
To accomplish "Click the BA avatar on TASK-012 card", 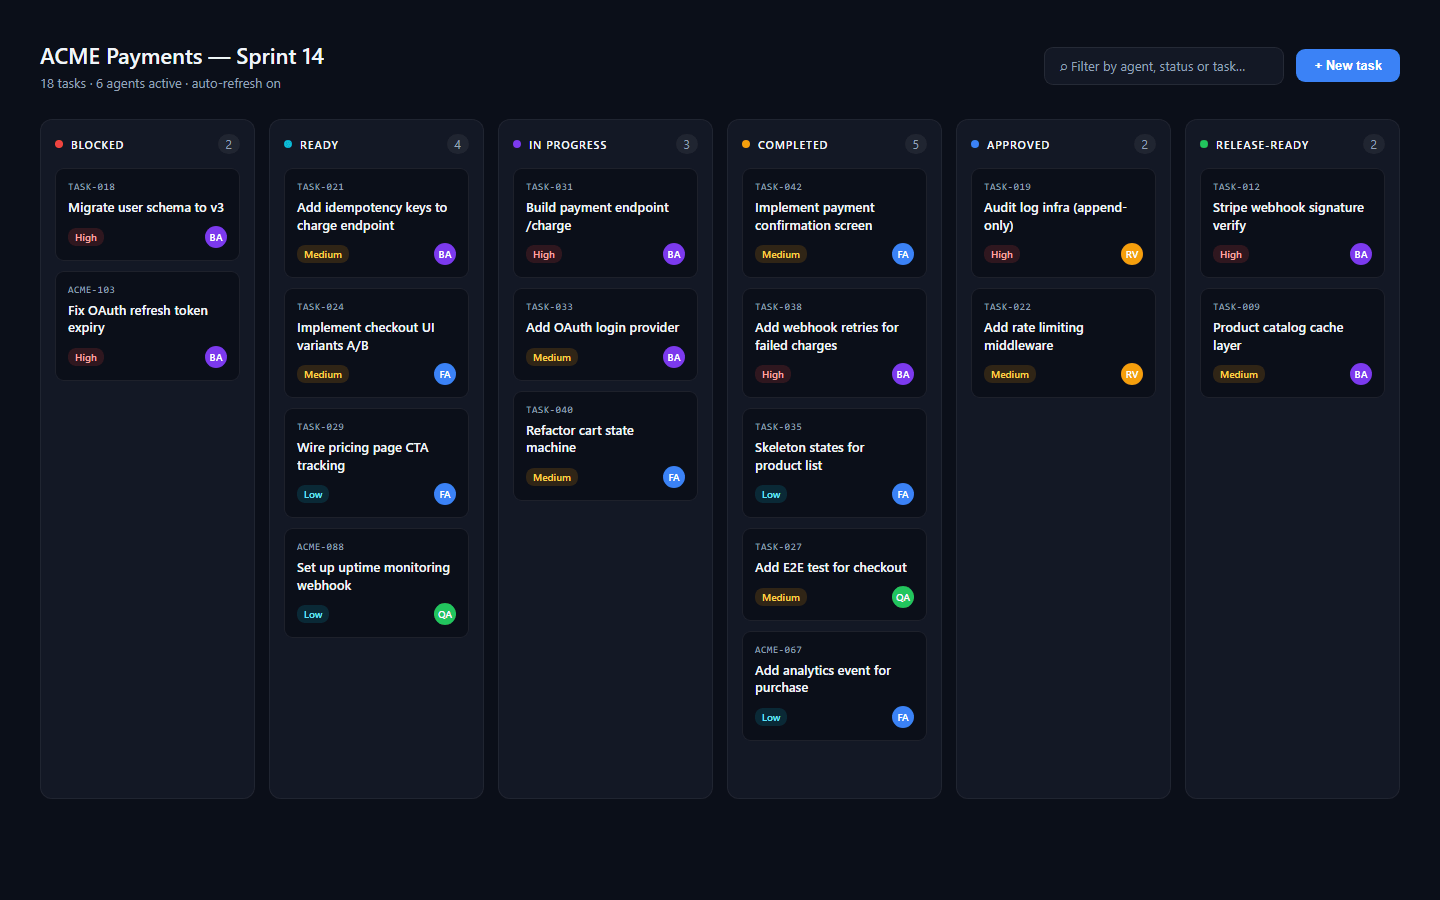I will point(1361,254).
